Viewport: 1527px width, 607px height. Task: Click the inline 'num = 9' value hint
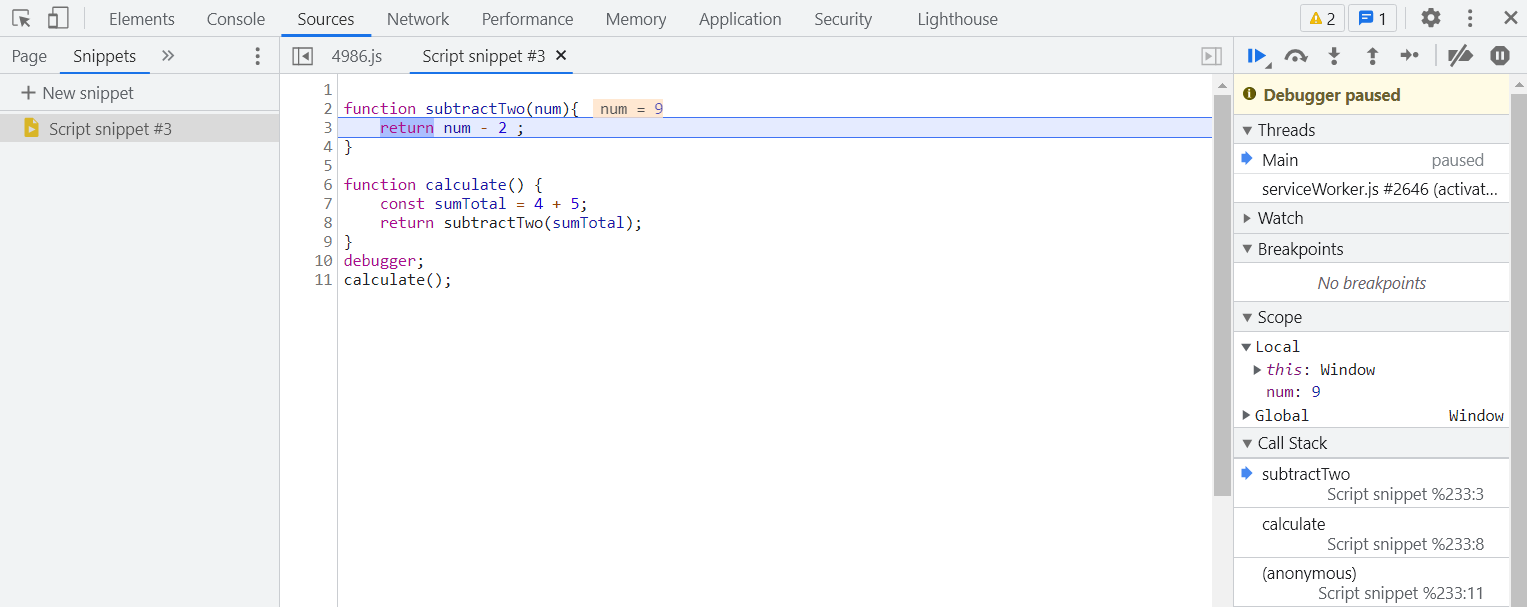pos(629,109)
